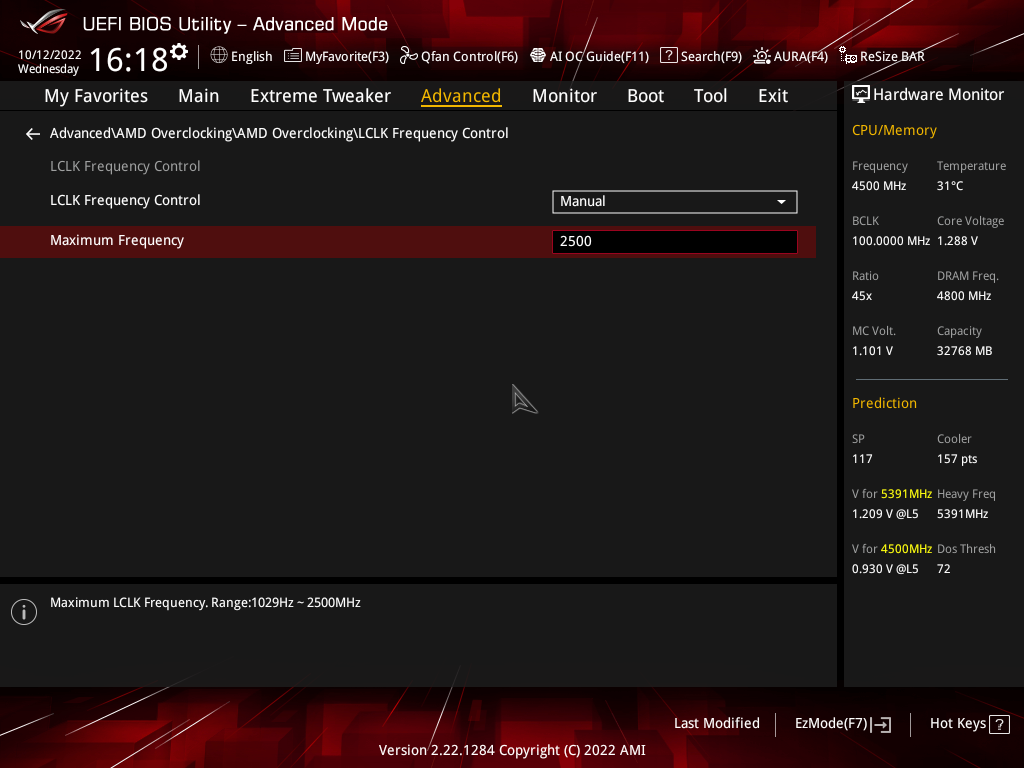Select the Advanced tab
The height and width of the screenshot is (768, 1024).
click(461, 96)
